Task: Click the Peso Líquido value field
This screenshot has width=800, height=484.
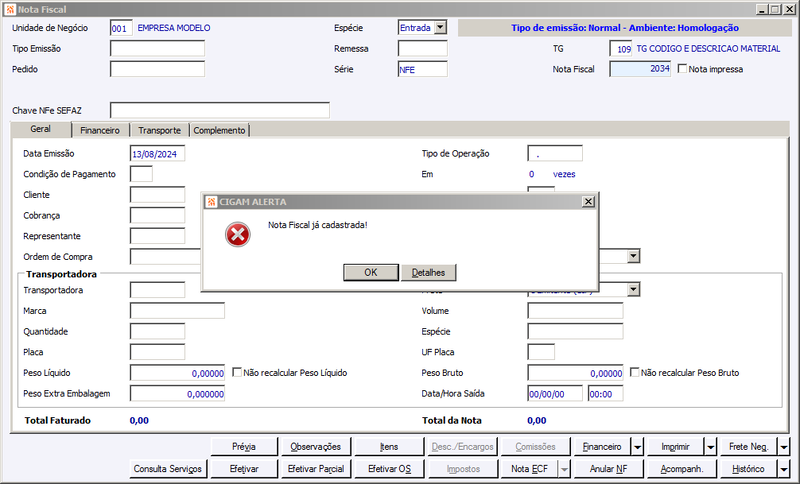Action: (x=178, y=373)
